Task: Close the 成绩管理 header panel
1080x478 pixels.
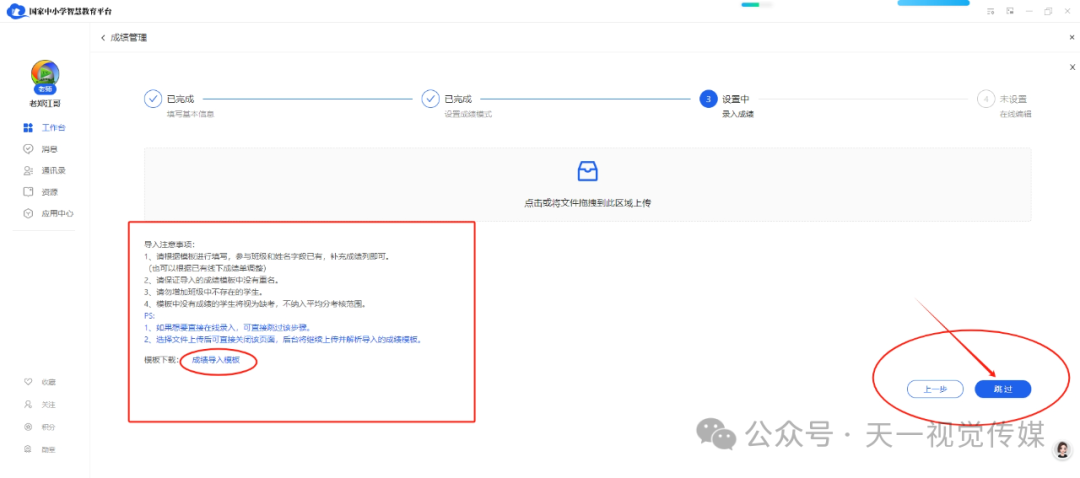Action: tap(1072, 38)
